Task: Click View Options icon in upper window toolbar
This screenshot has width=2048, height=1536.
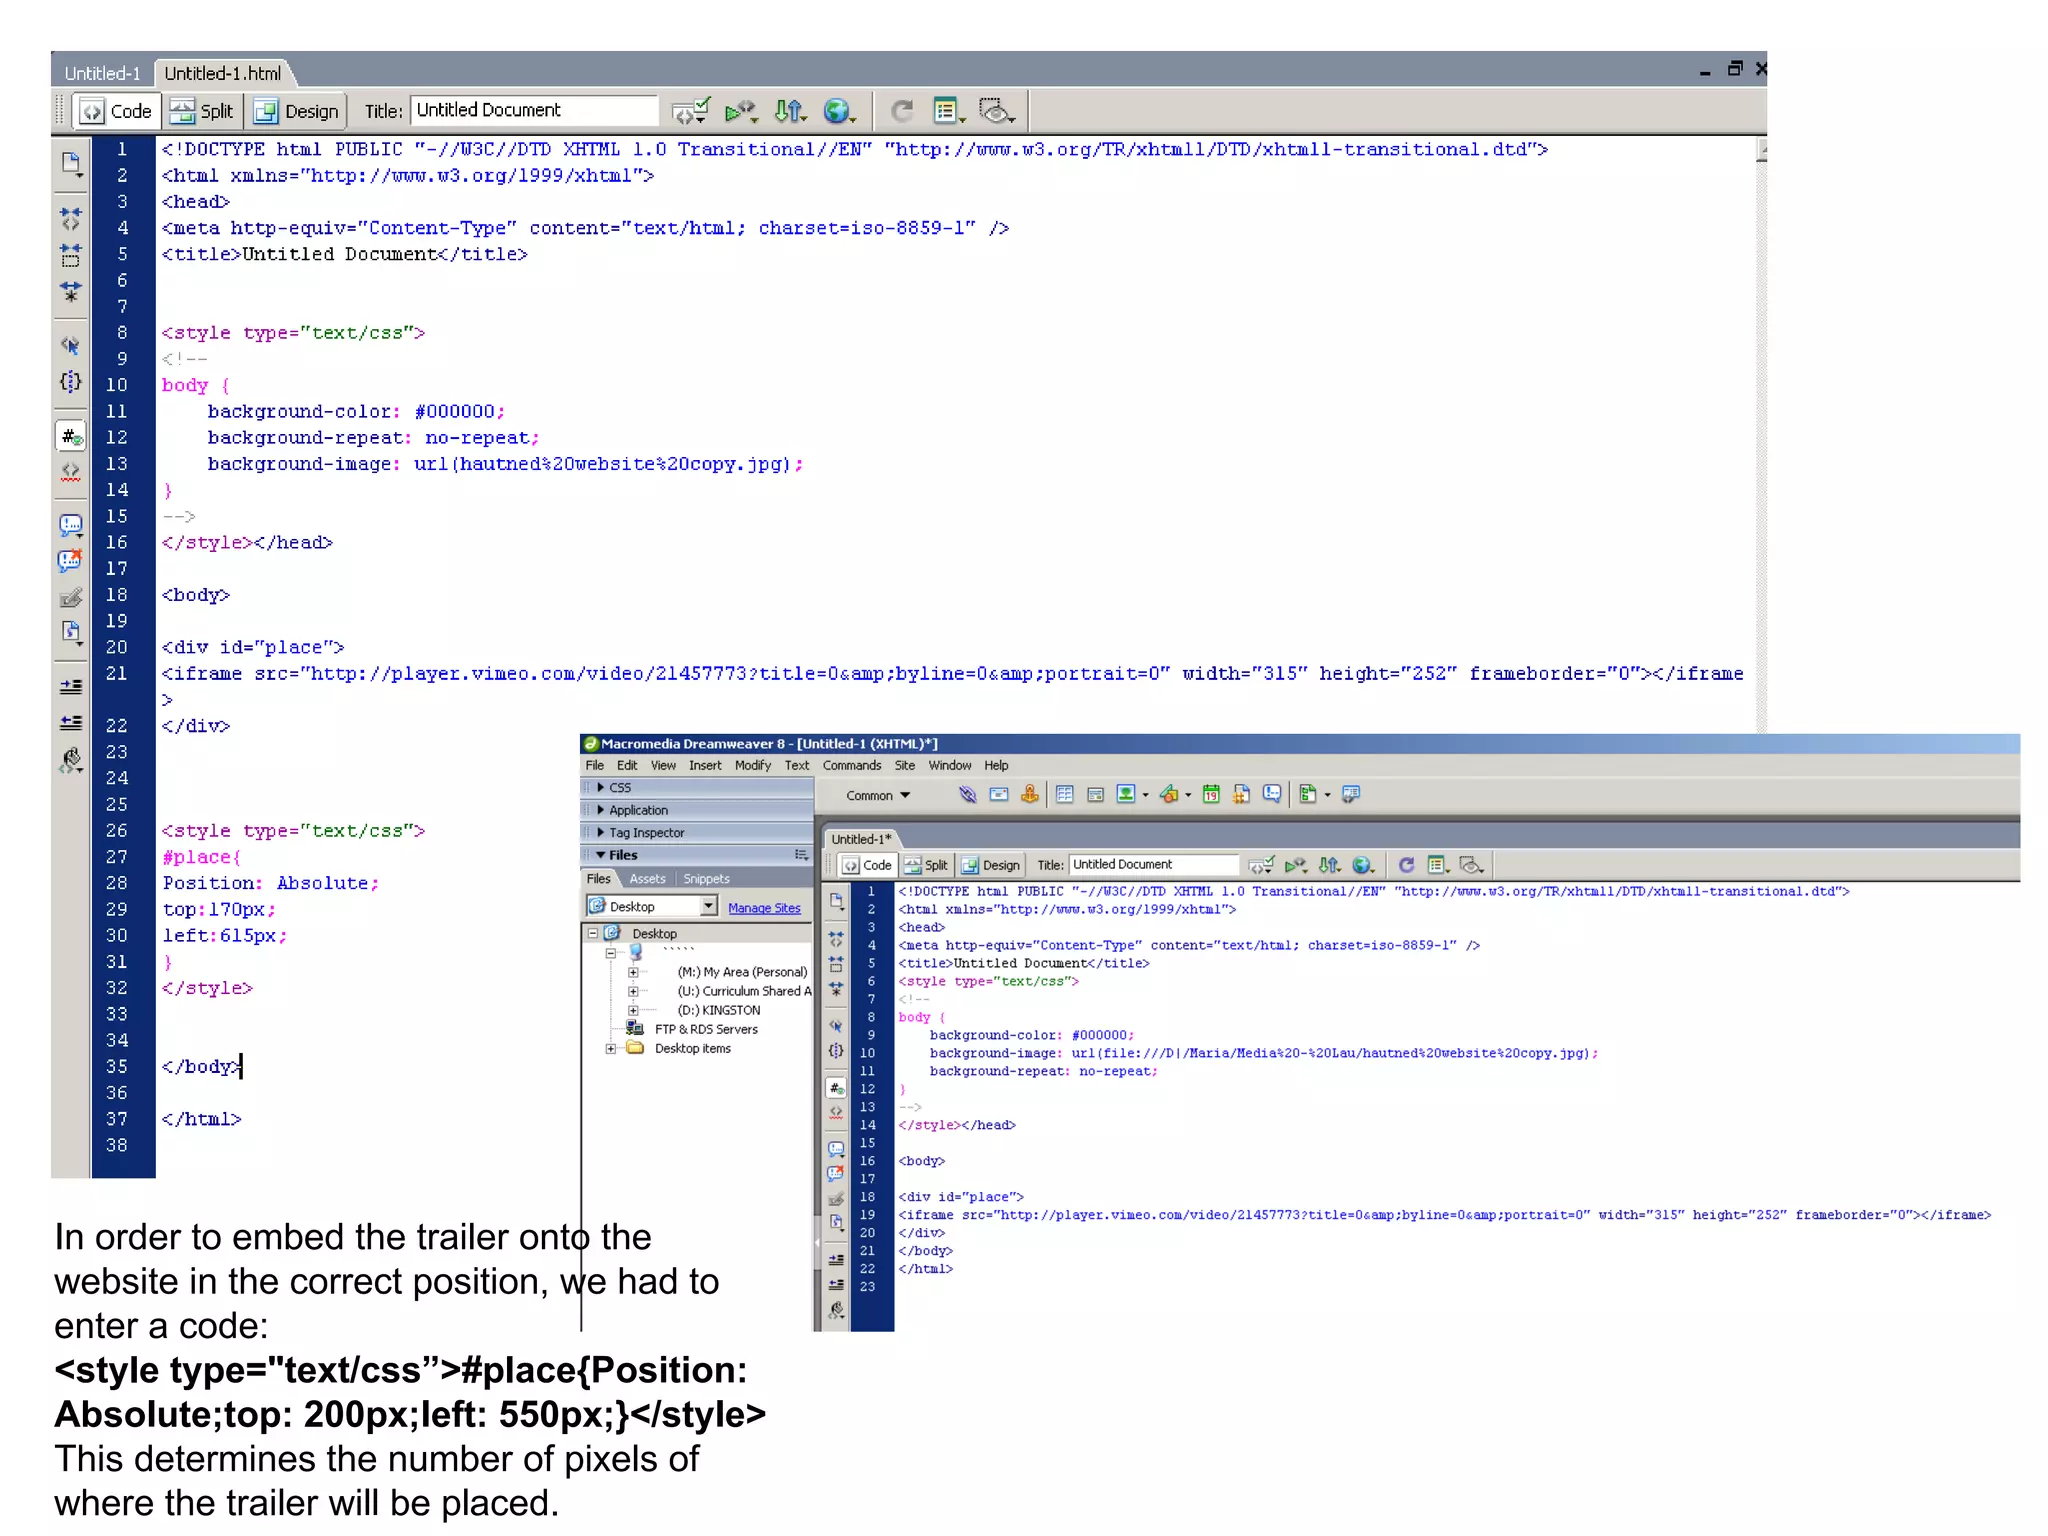Action: point(946,111)
